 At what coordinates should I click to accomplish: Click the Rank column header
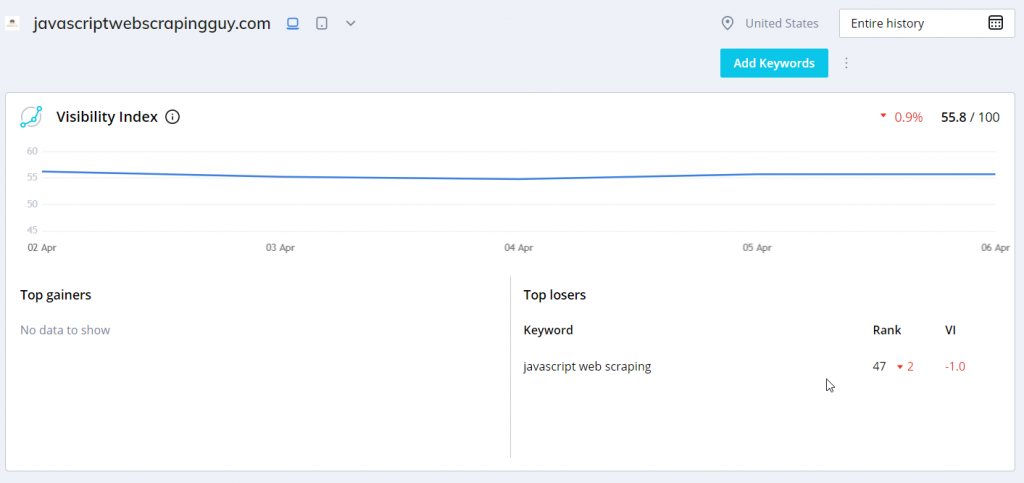click(887, 330)
